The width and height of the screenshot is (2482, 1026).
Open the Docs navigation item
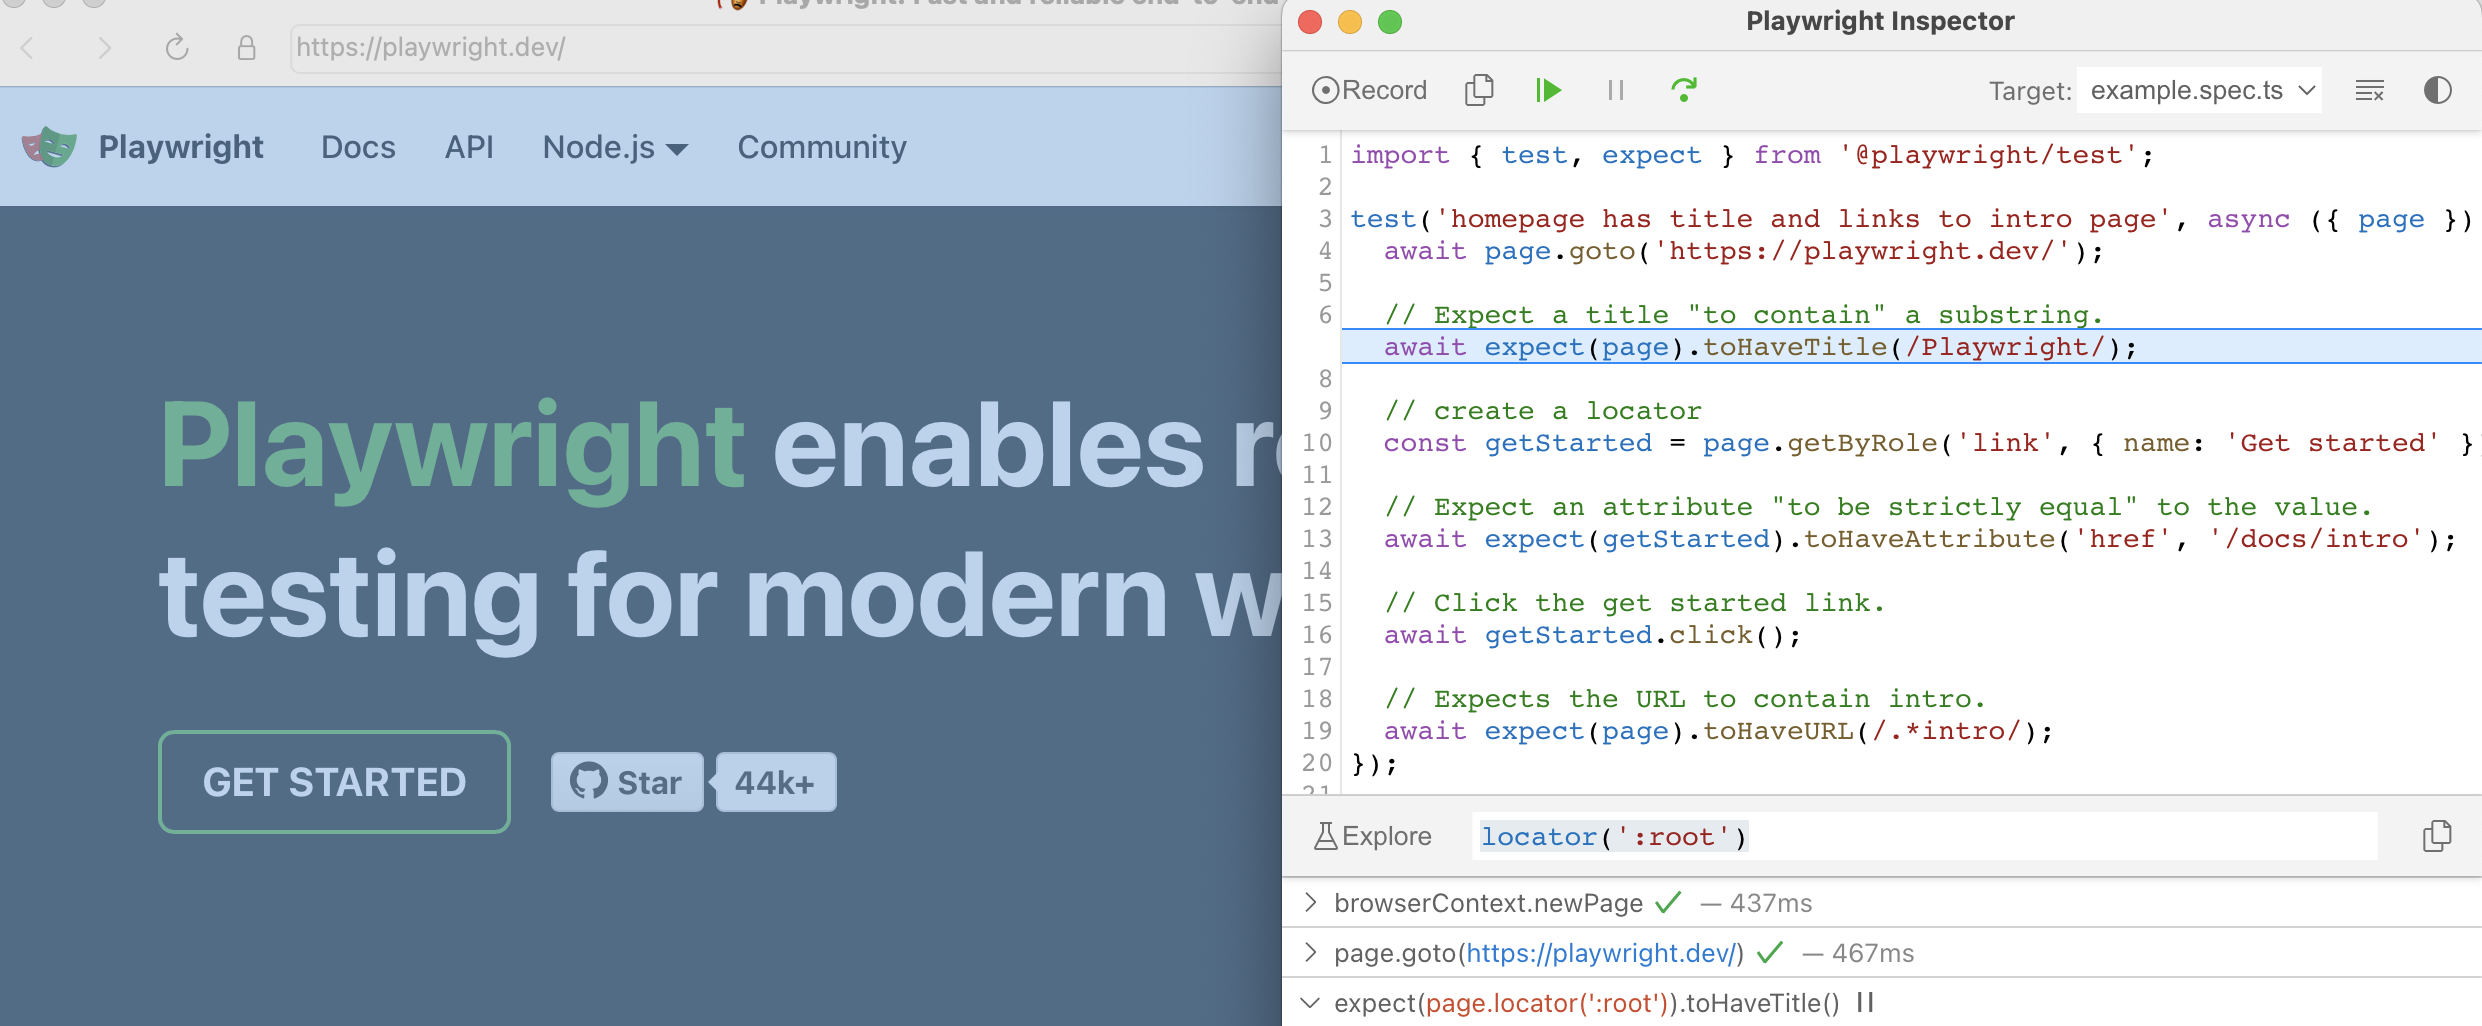click(358, 147)
